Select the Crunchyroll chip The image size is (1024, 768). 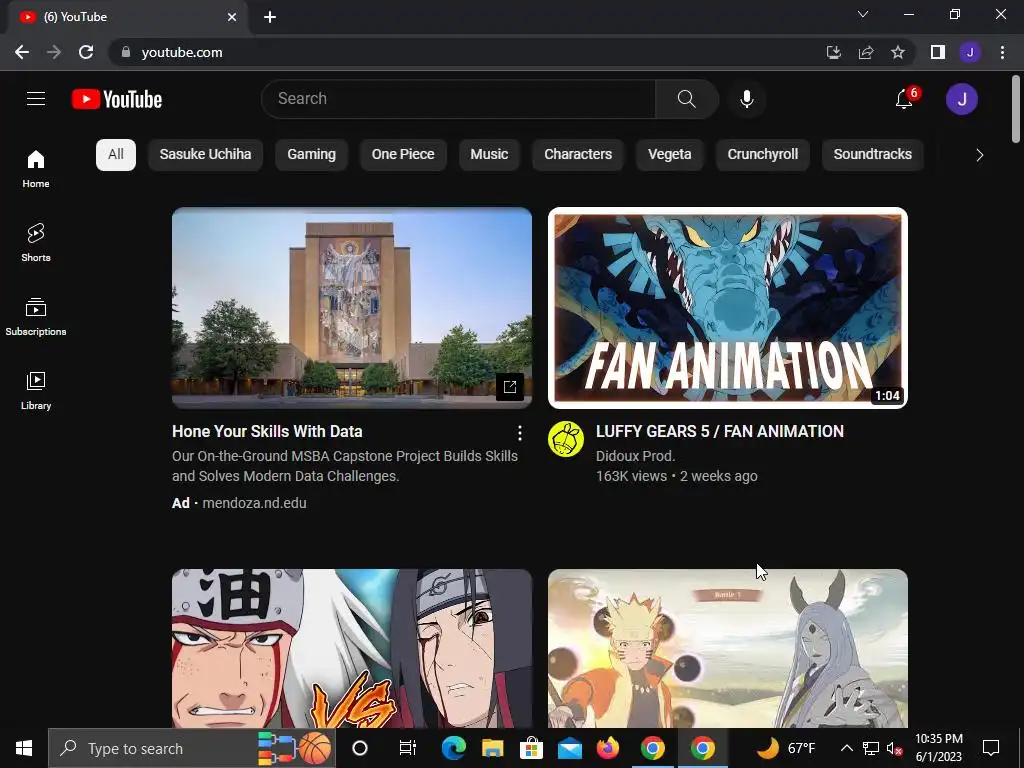point(762,155)
